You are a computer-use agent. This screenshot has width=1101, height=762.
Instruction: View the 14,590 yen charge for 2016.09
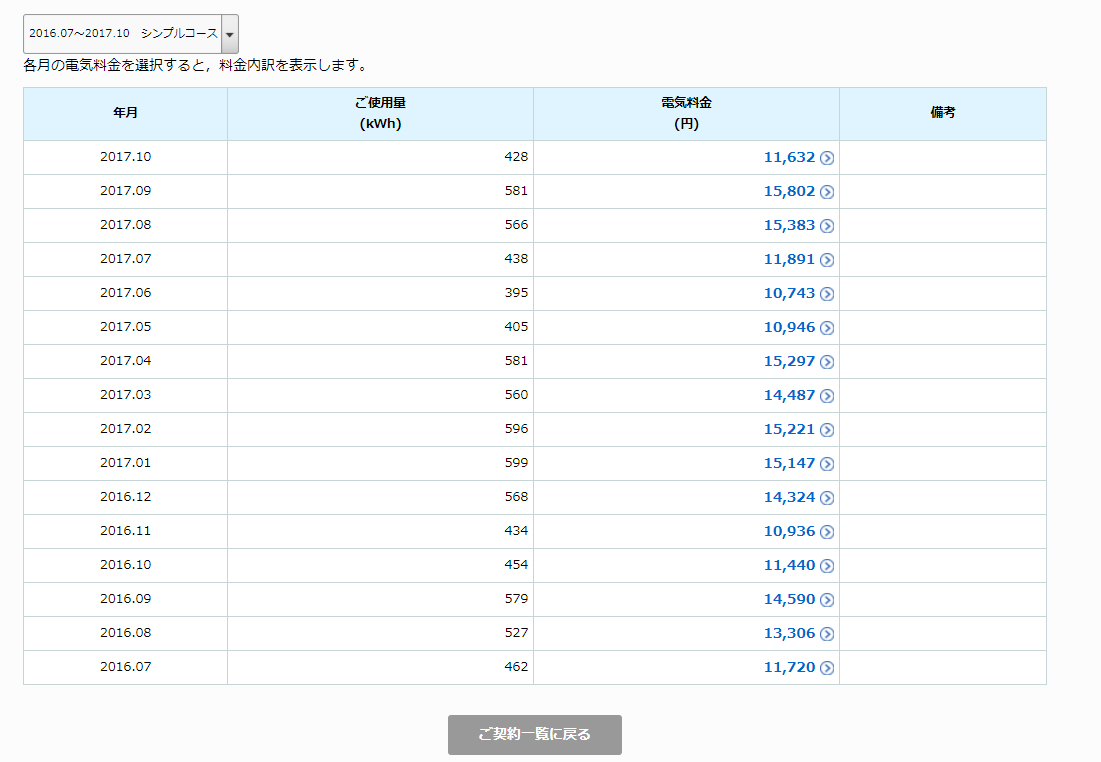pos(789,599)
